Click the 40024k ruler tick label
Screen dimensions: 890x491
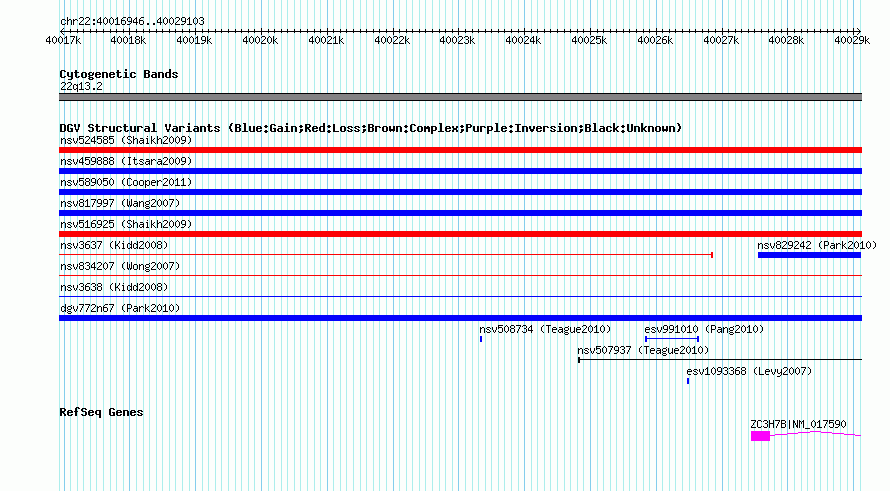coord(523,40)
